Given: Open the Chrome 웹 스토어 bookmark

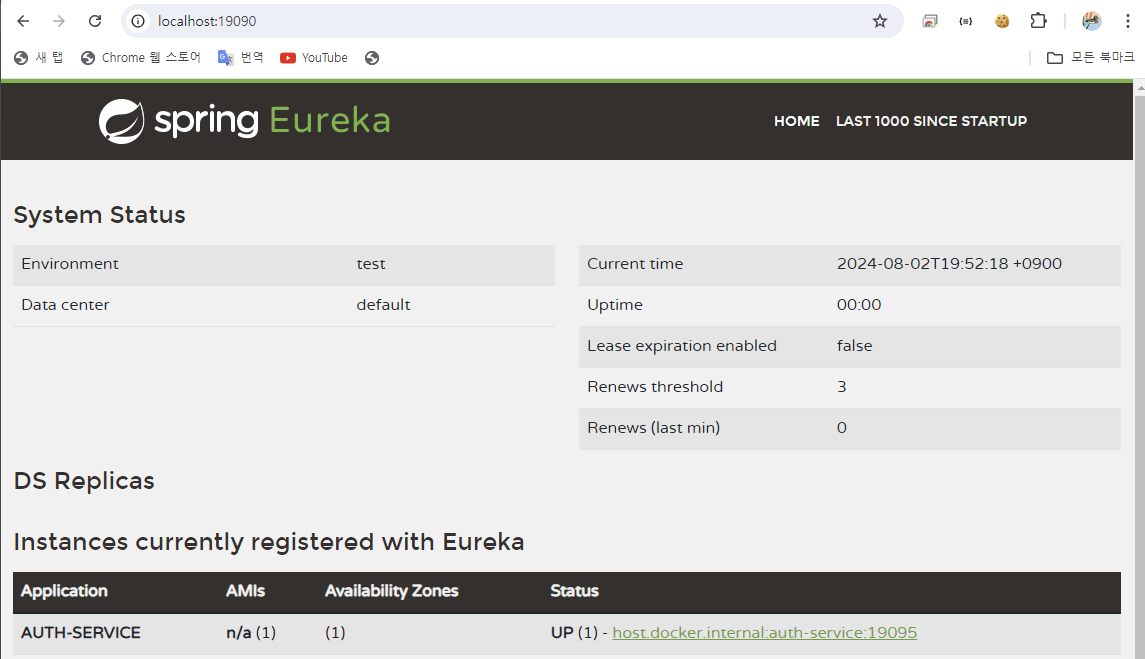Looking at the screenshot, I should click(x=141, y=58).
